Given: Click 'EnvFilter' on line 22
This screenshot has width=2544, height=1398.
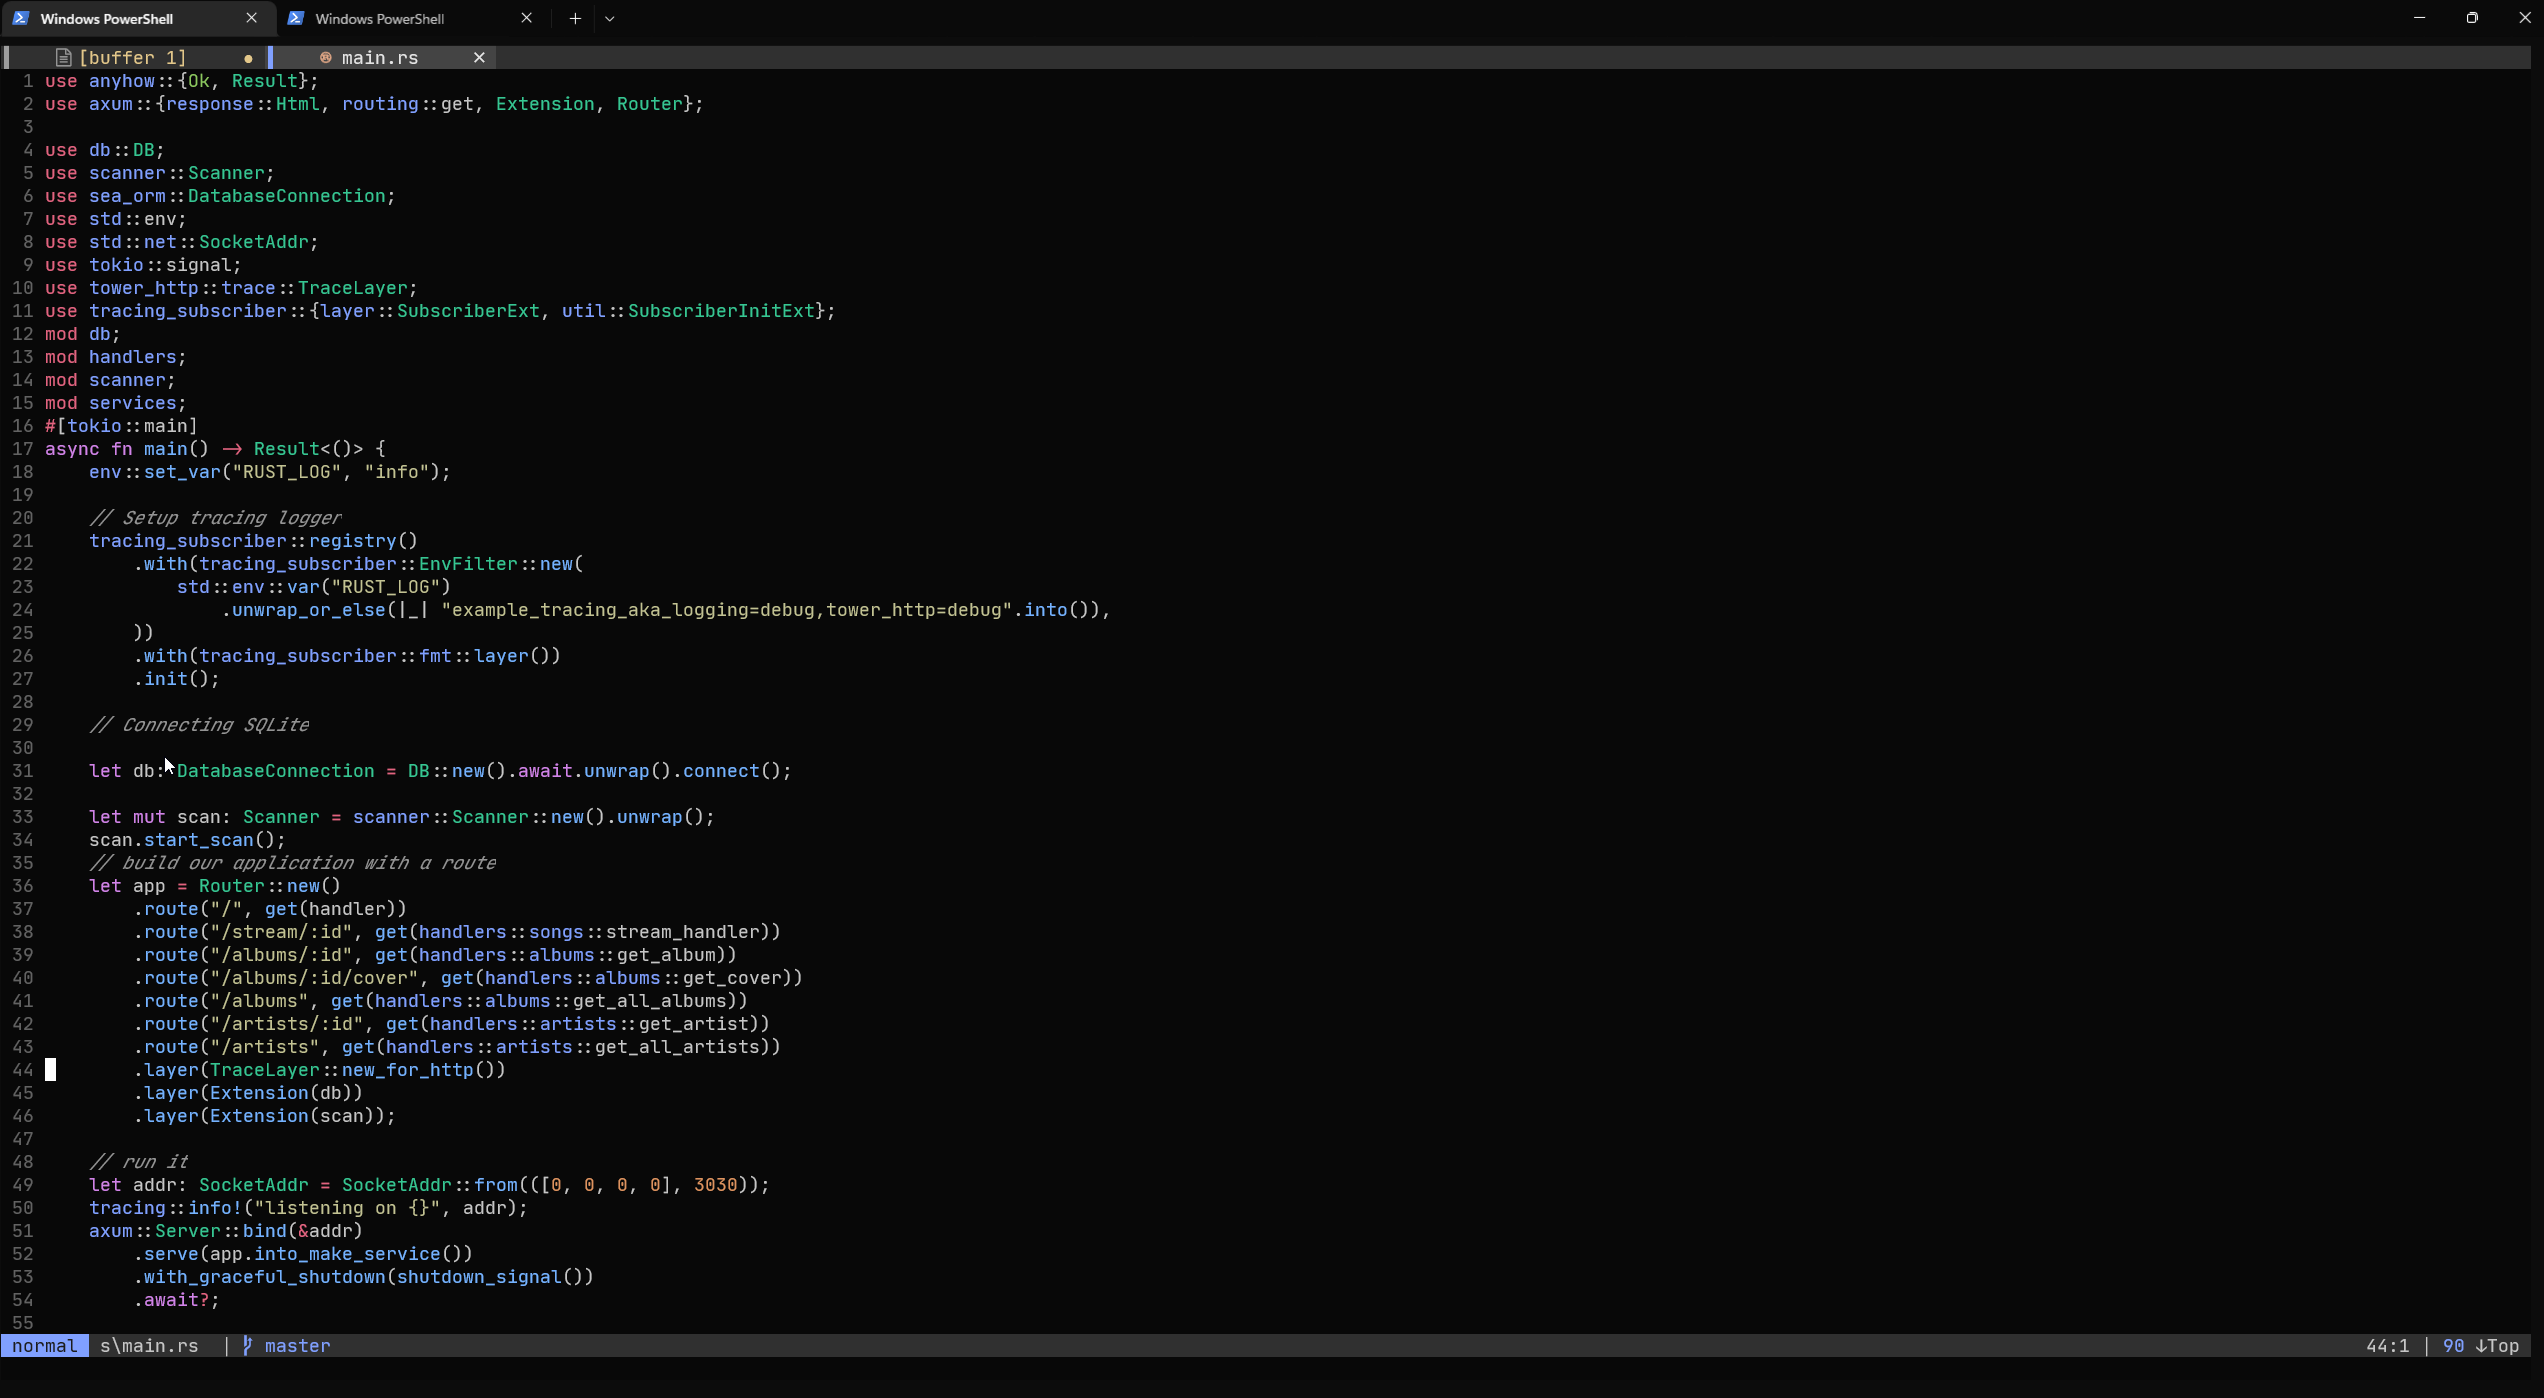Looking at the screenshot, I should 468,564.
